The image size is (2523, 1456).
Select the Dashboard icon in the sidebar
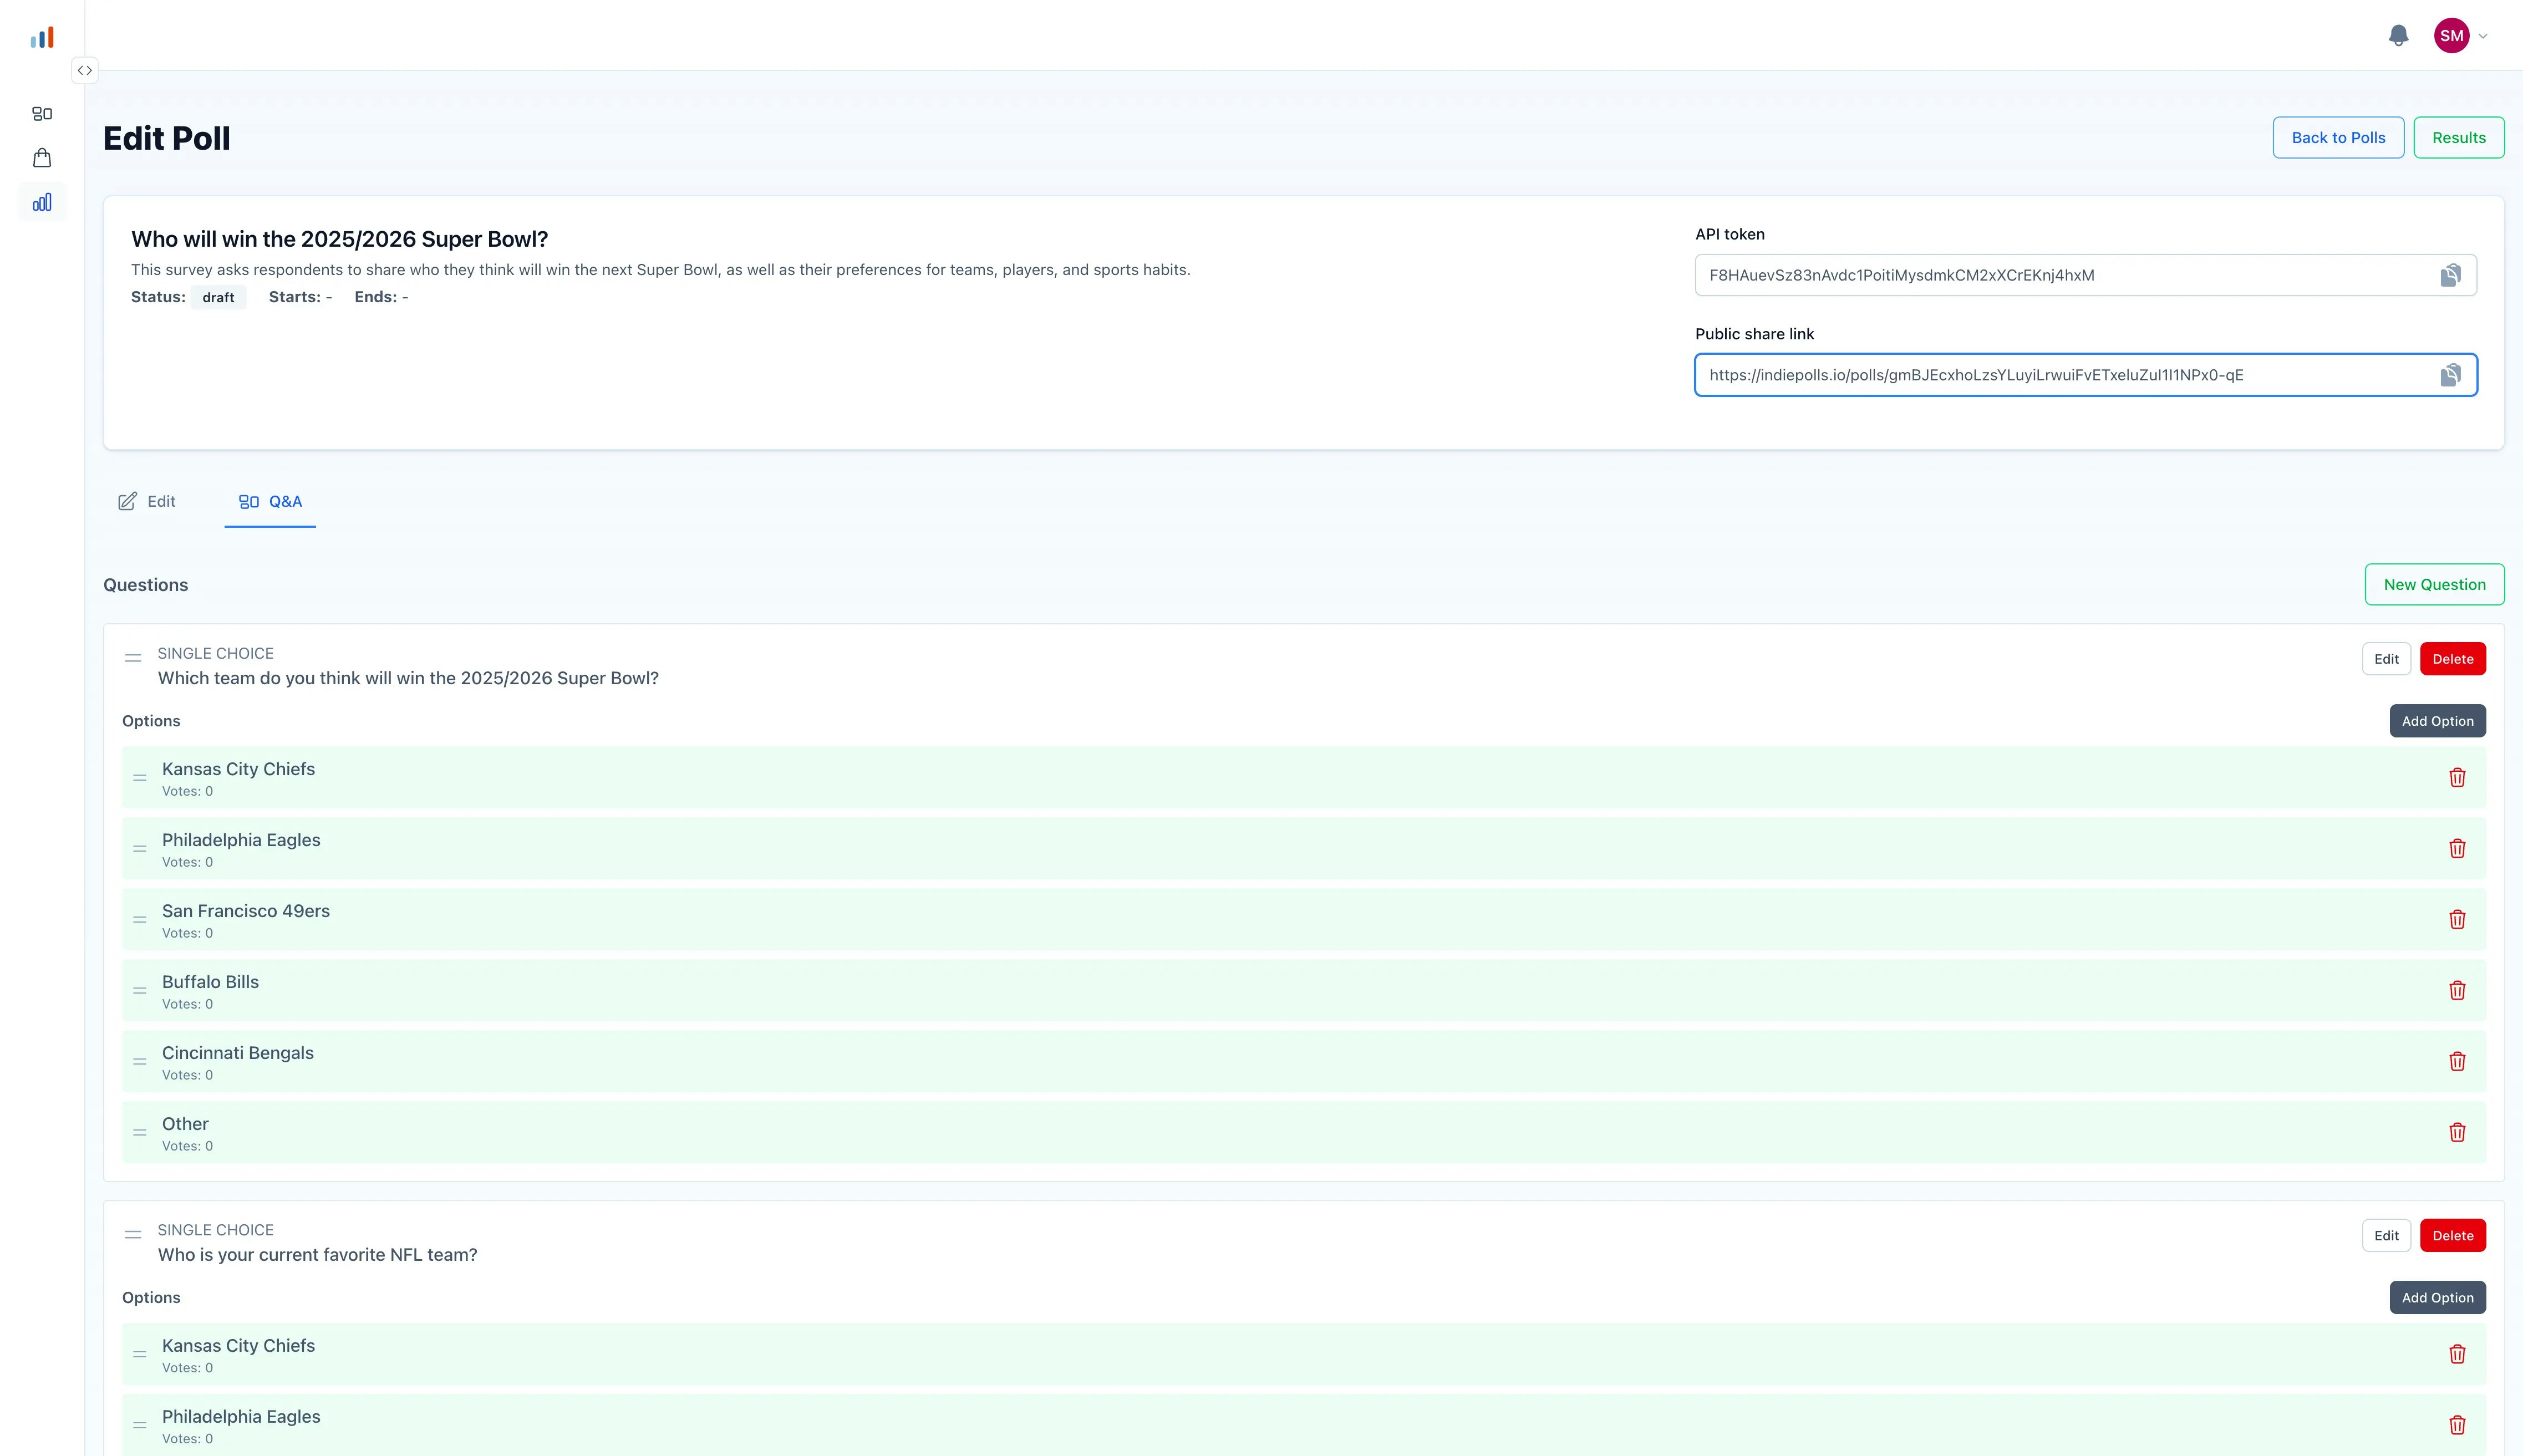(x=42, y=113)
